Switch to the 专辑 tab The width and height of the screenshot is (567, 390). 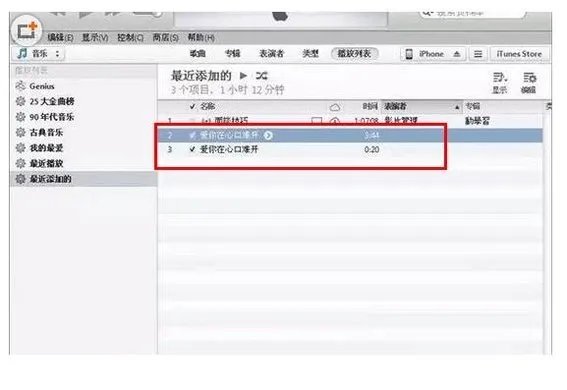pos(233,54)
